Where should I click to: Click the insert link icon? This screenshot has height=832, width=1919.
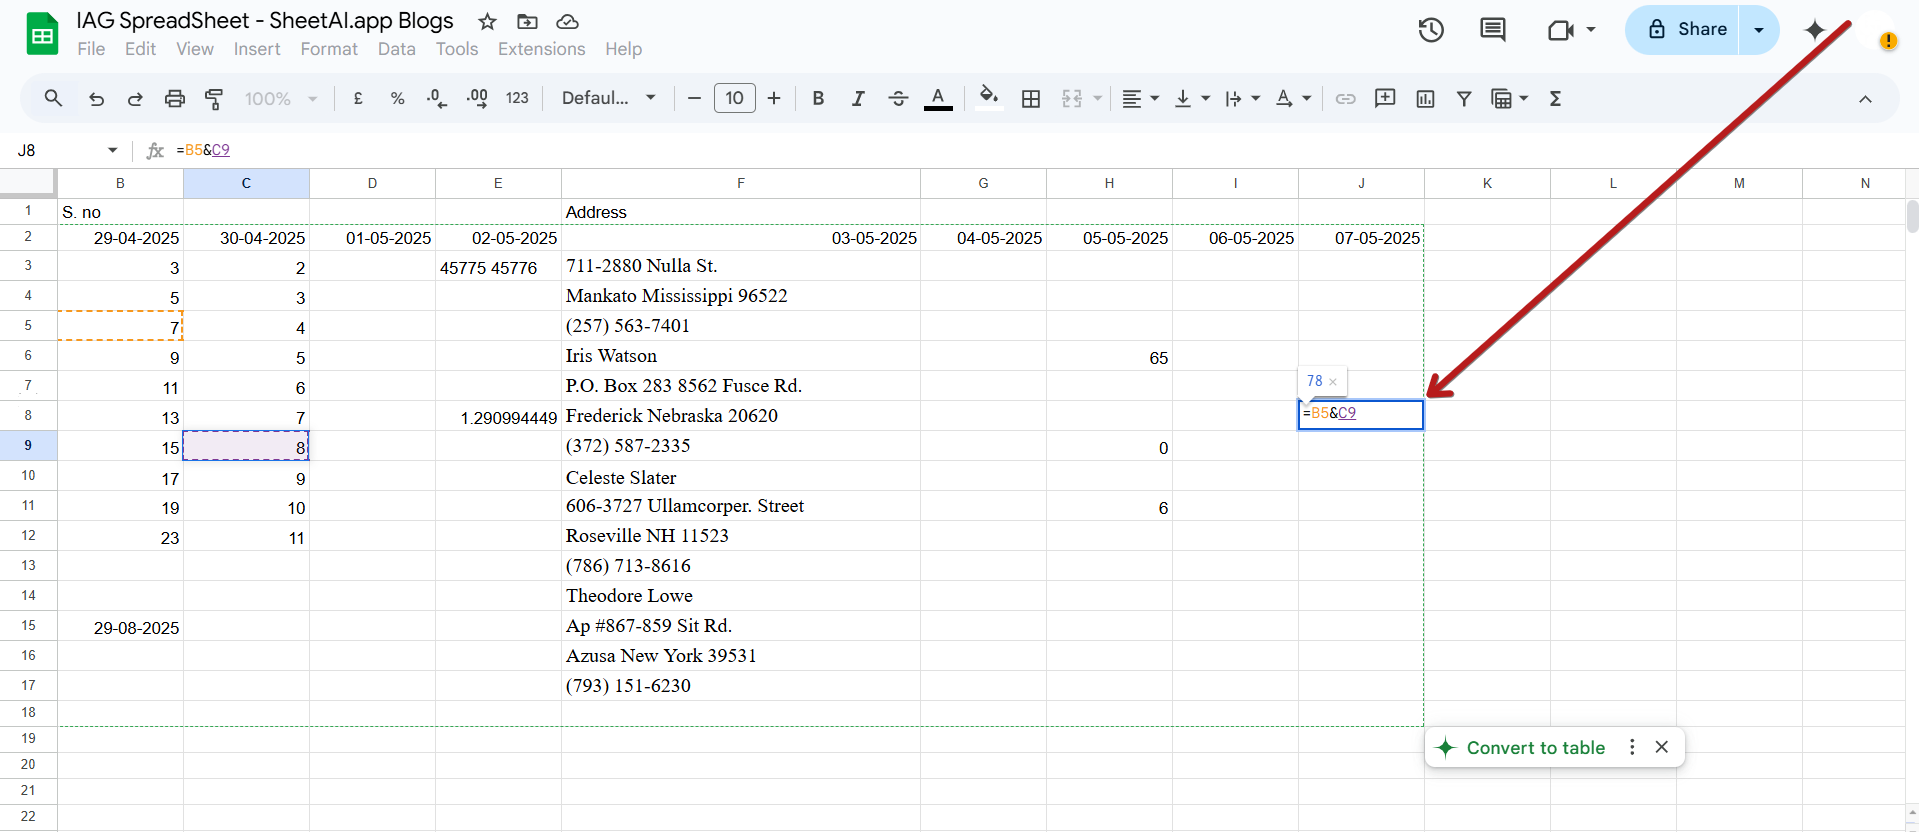(x=1345, y=98)
